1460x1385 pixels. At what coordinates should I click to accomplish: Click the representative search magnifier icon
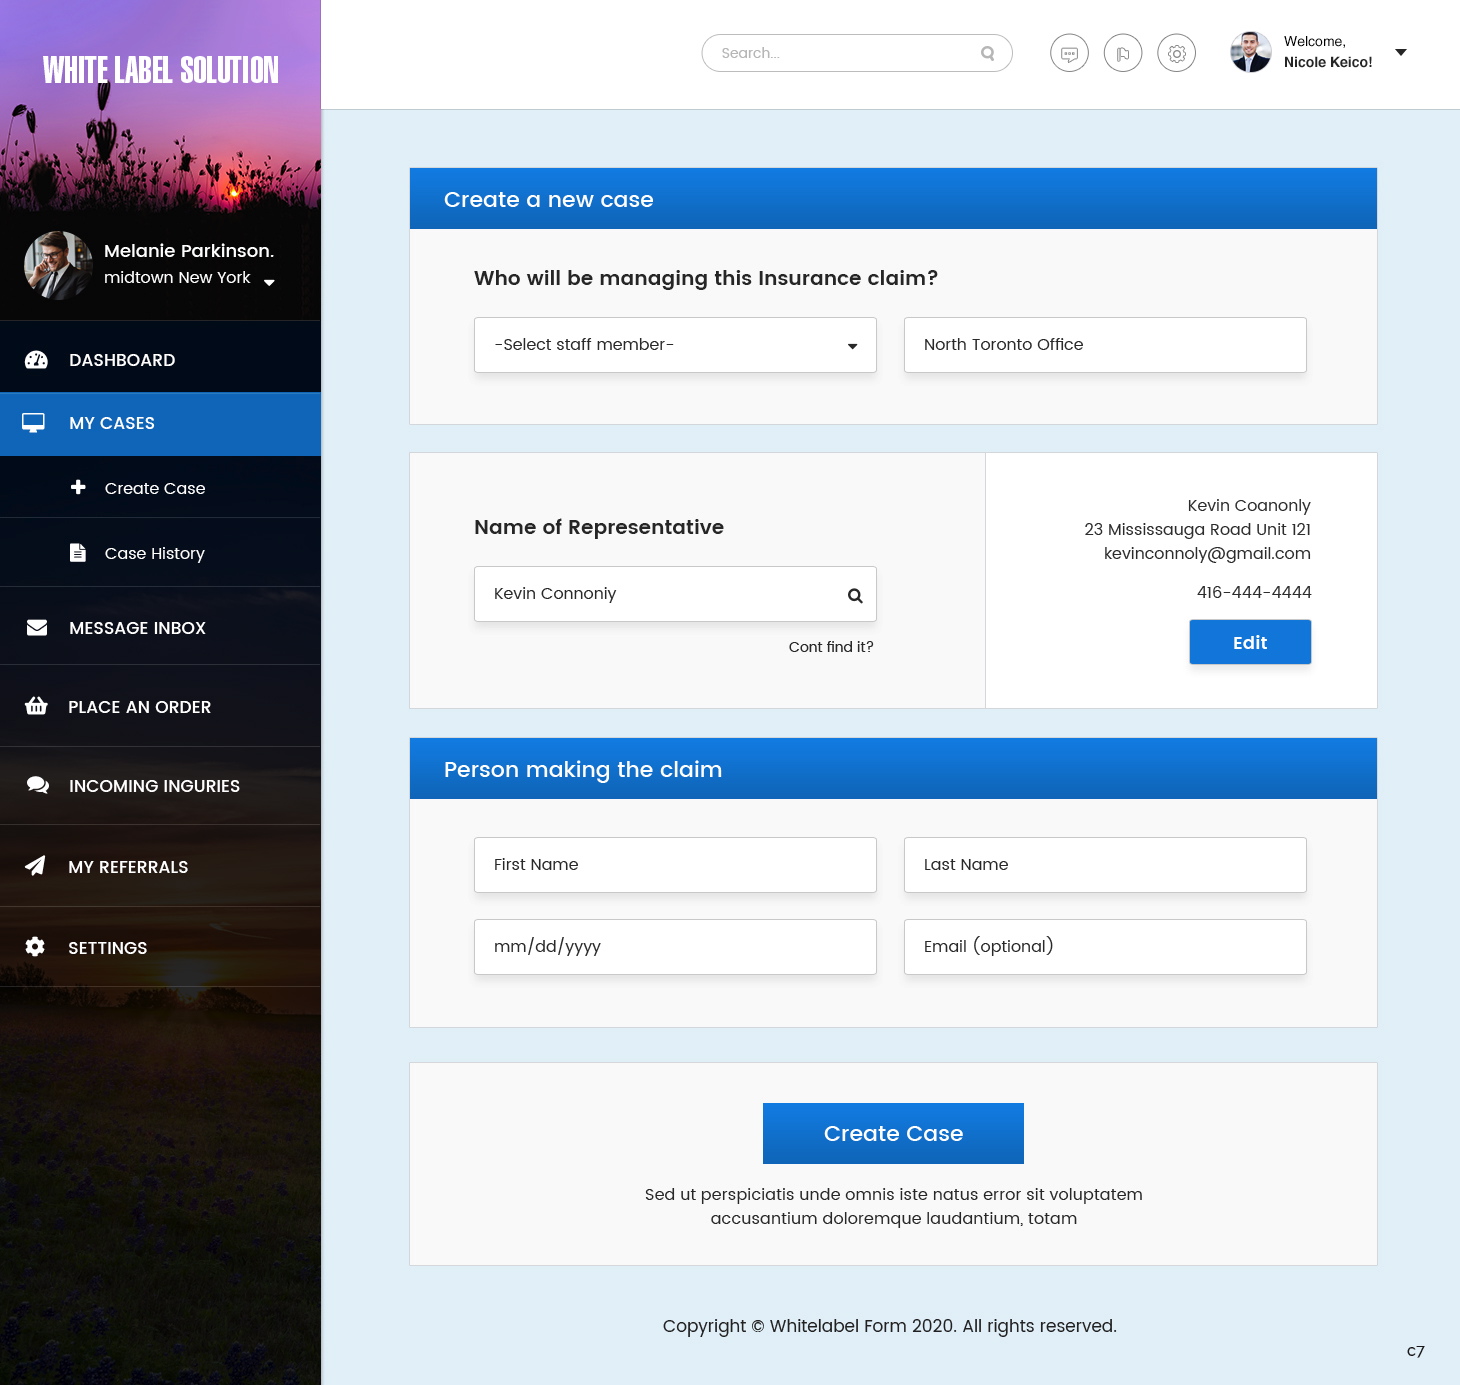point(855,595)
